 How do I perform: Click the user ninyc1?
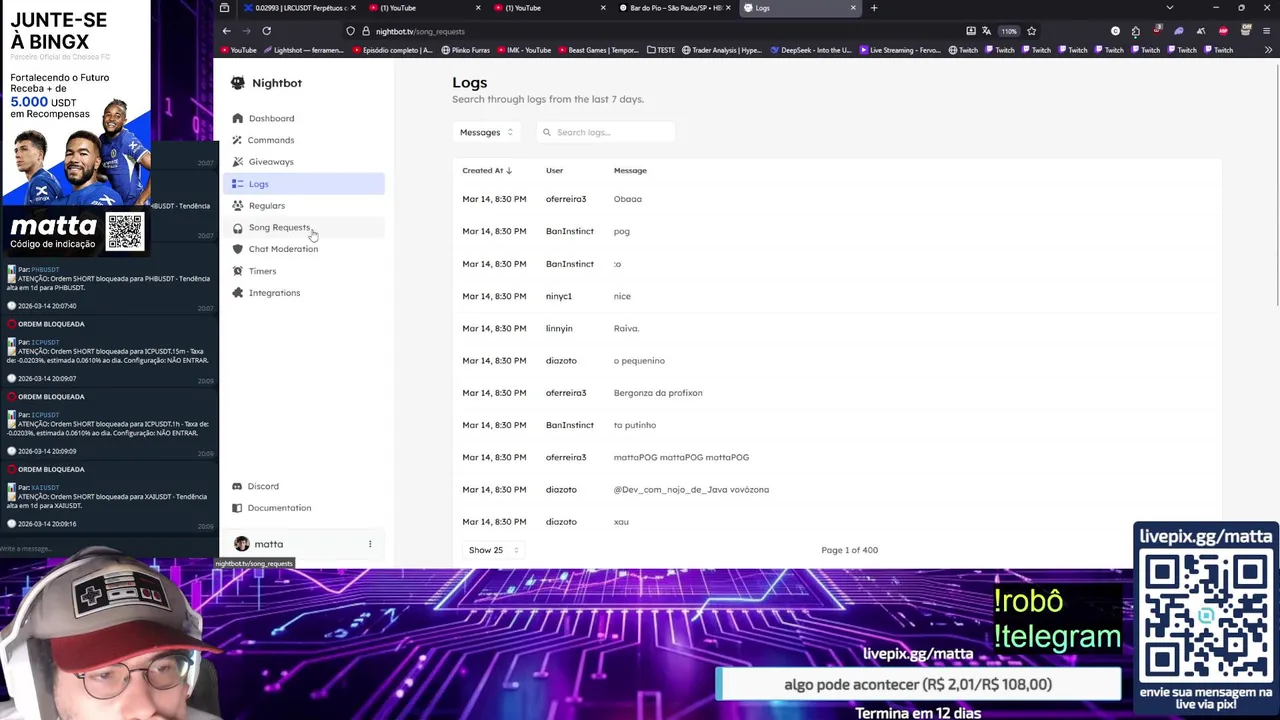click(x=559, y=296)
